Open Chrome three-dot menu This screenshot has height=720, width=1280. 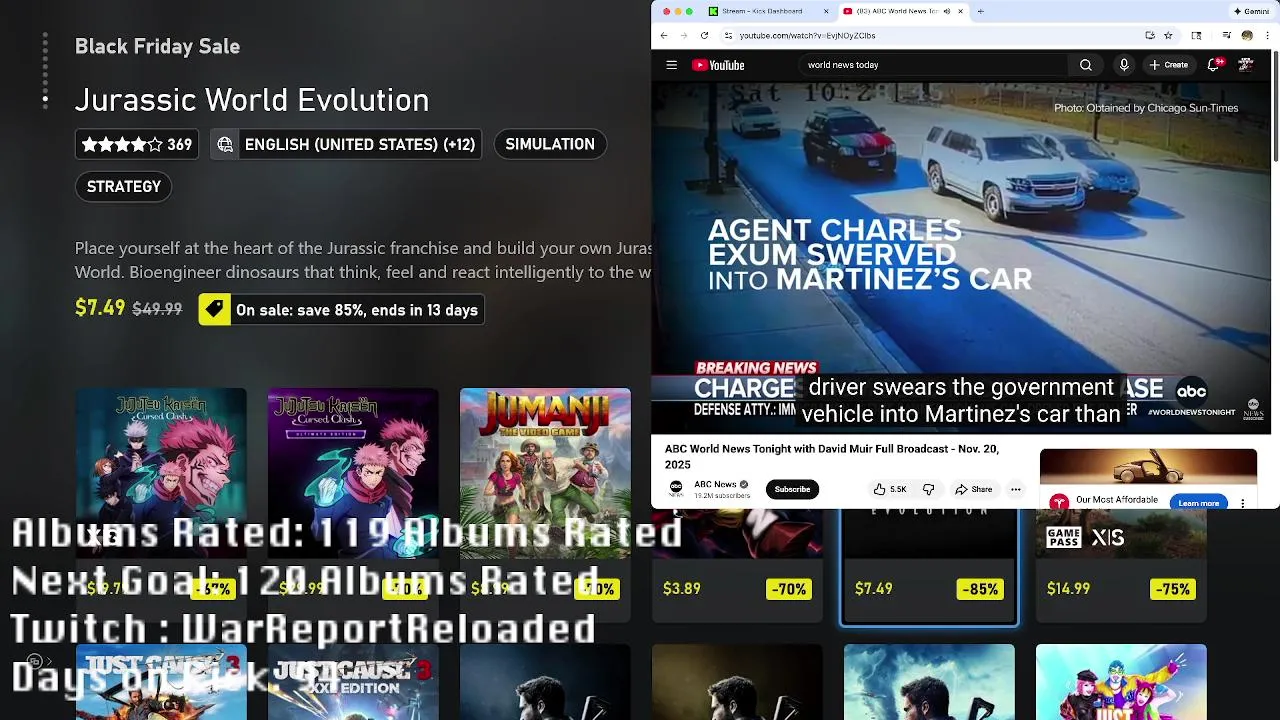(x=1266, y=35)
